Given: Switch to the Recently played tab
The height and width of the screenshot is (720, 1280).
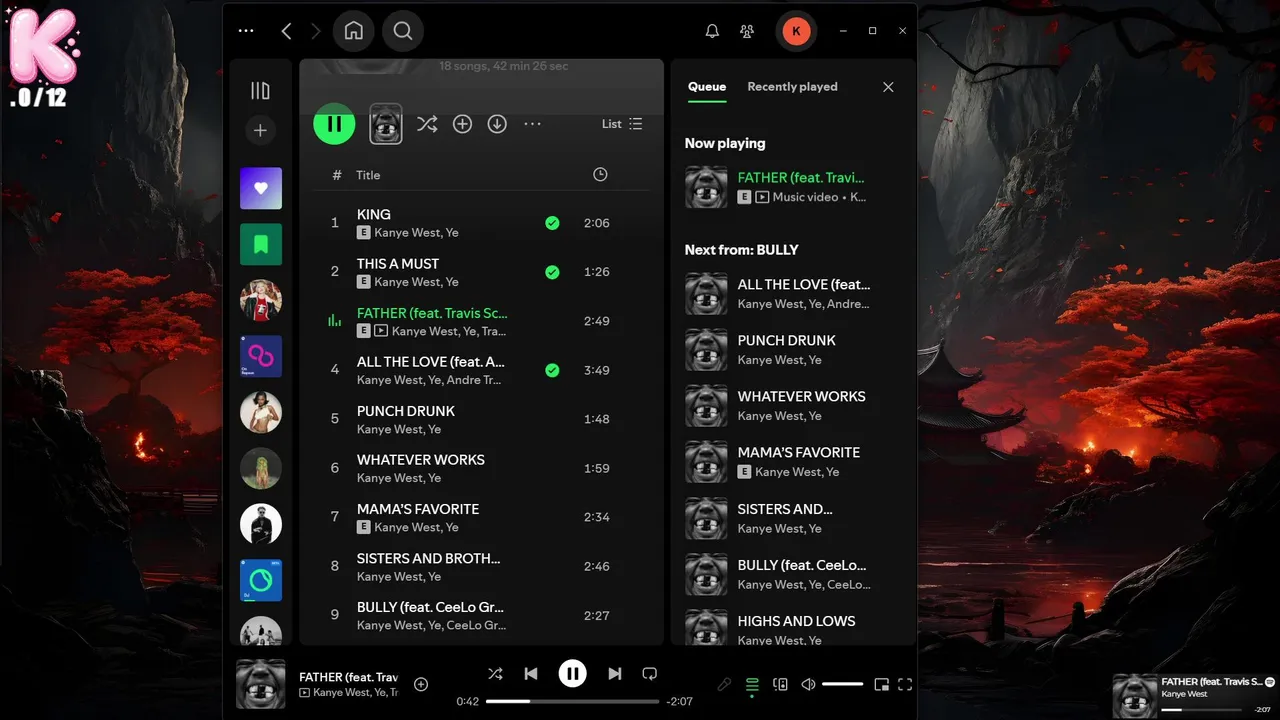Looking at the screenshot, I should tap(792, 87).
